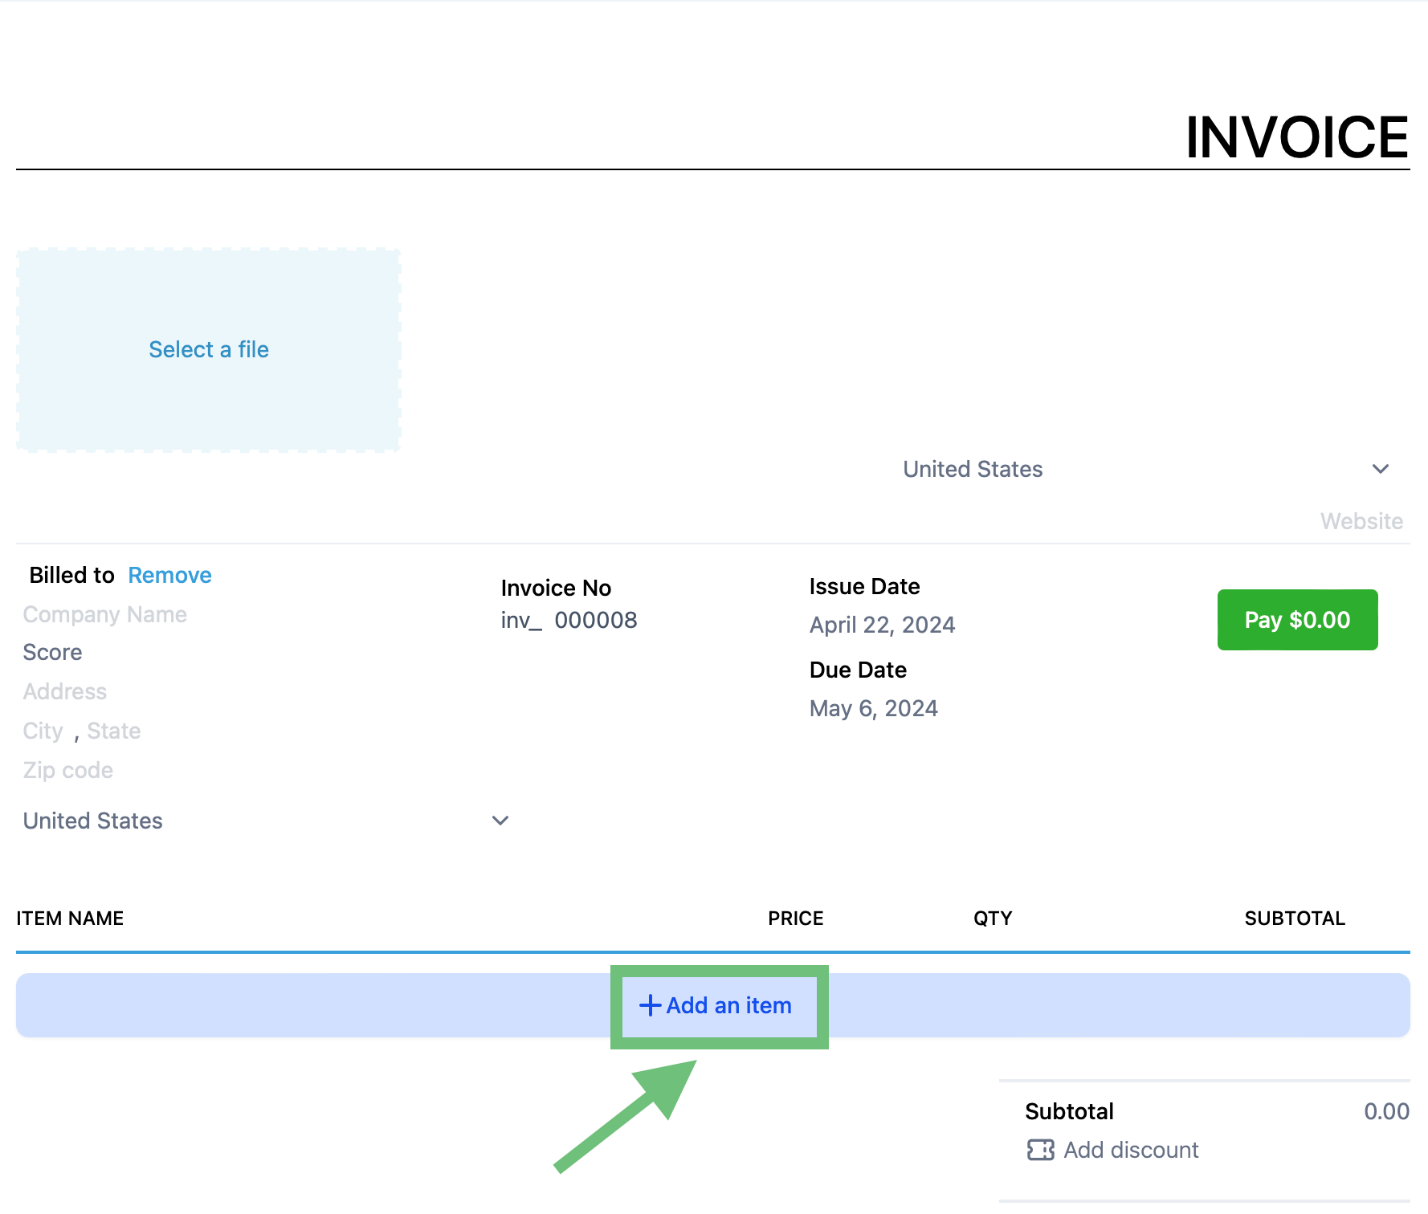This screenshot has width=1428, height=1214.
Task: Click the Select a file logo upload area
Action: [x=208, y=350]
